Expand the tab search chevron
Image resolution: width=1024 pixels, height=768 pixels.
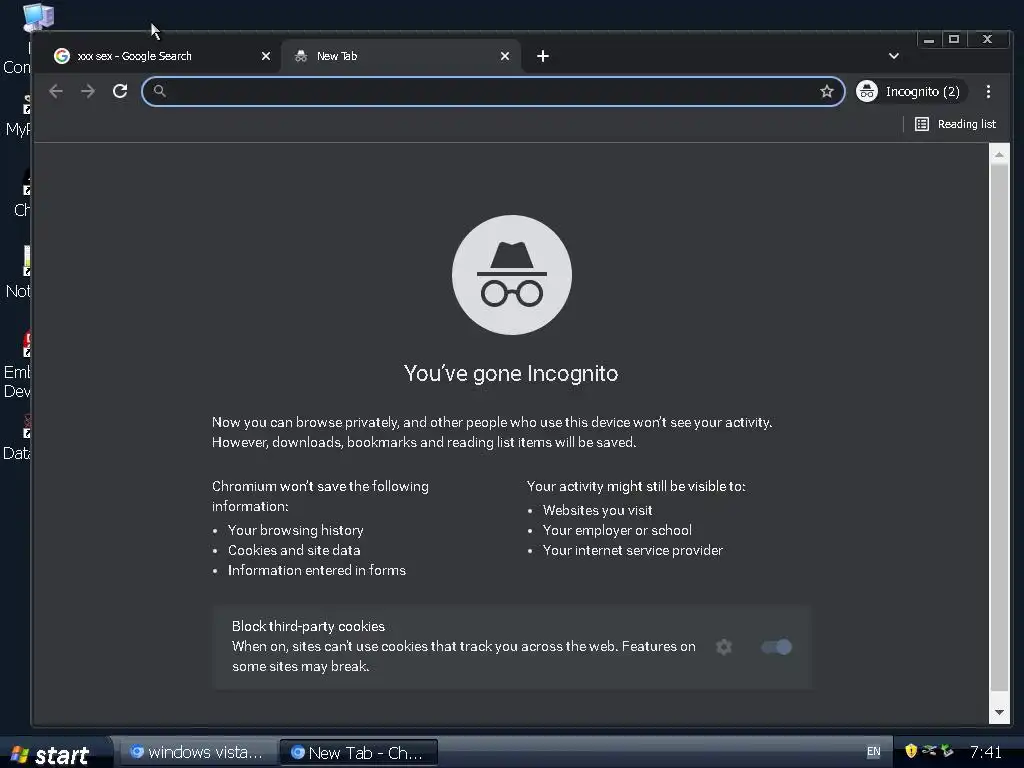894,56
